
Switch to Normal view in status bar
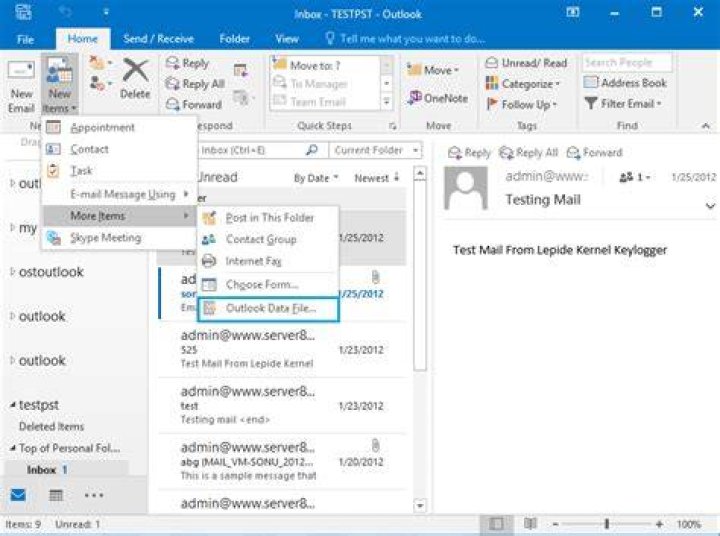coord(496,524)
